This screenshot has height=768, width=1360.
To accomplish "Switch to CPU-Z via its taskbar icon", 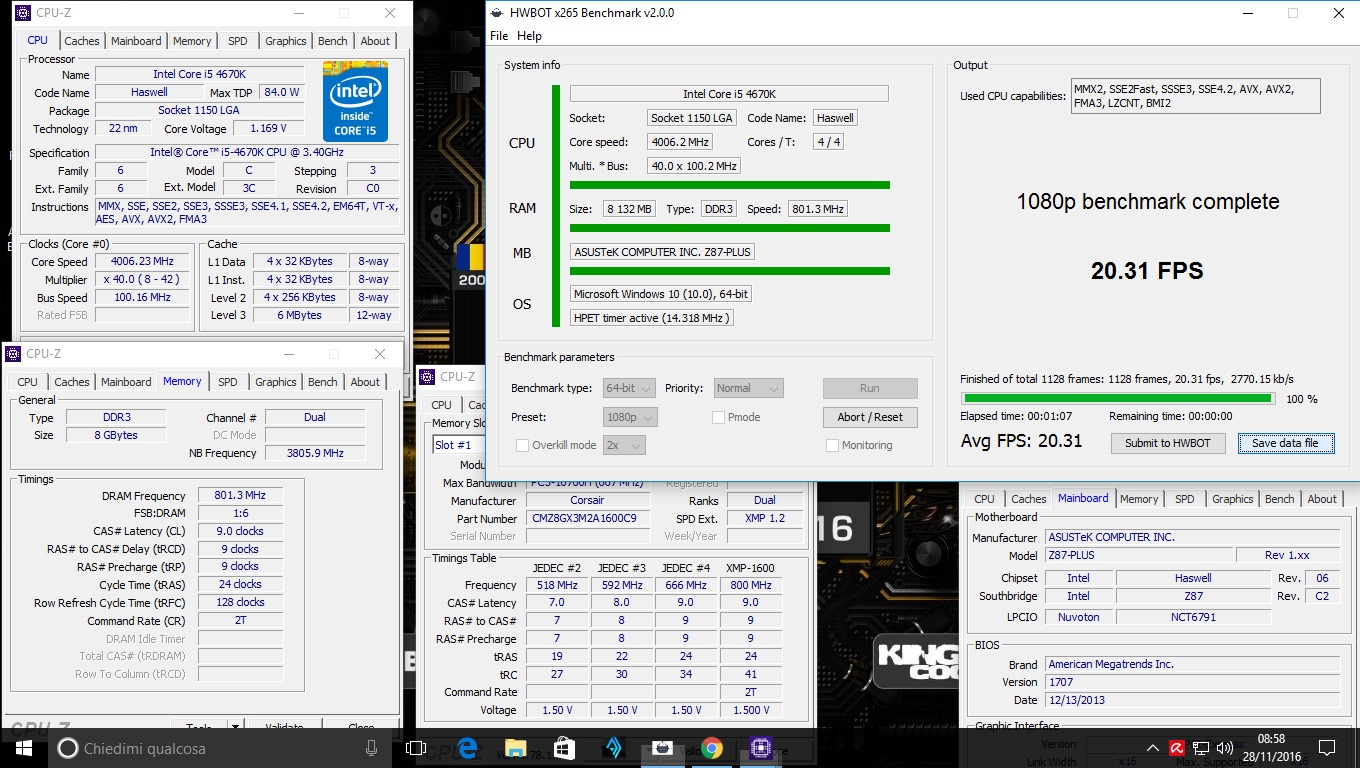I will click(x=761, y=748).
